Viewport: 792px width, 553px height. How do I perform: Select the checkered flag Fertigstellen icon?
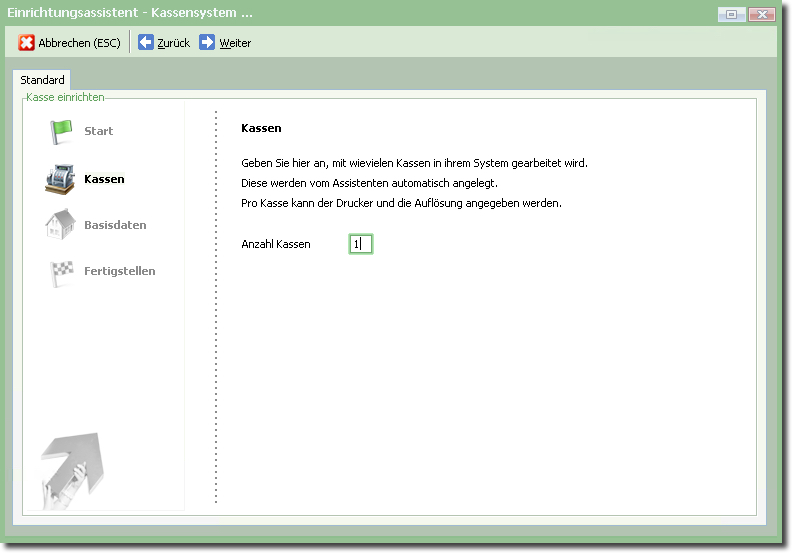coord(62,272)
